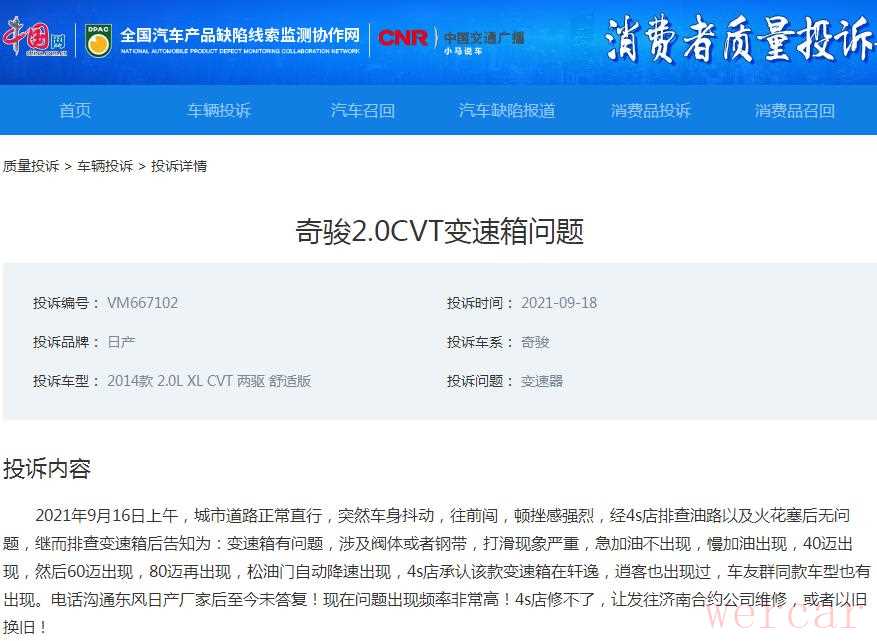Image resolution: width=877 pixels, height=641 pixels.
Task: Navigate to 消费品召回 menu item
Action: 795,110
